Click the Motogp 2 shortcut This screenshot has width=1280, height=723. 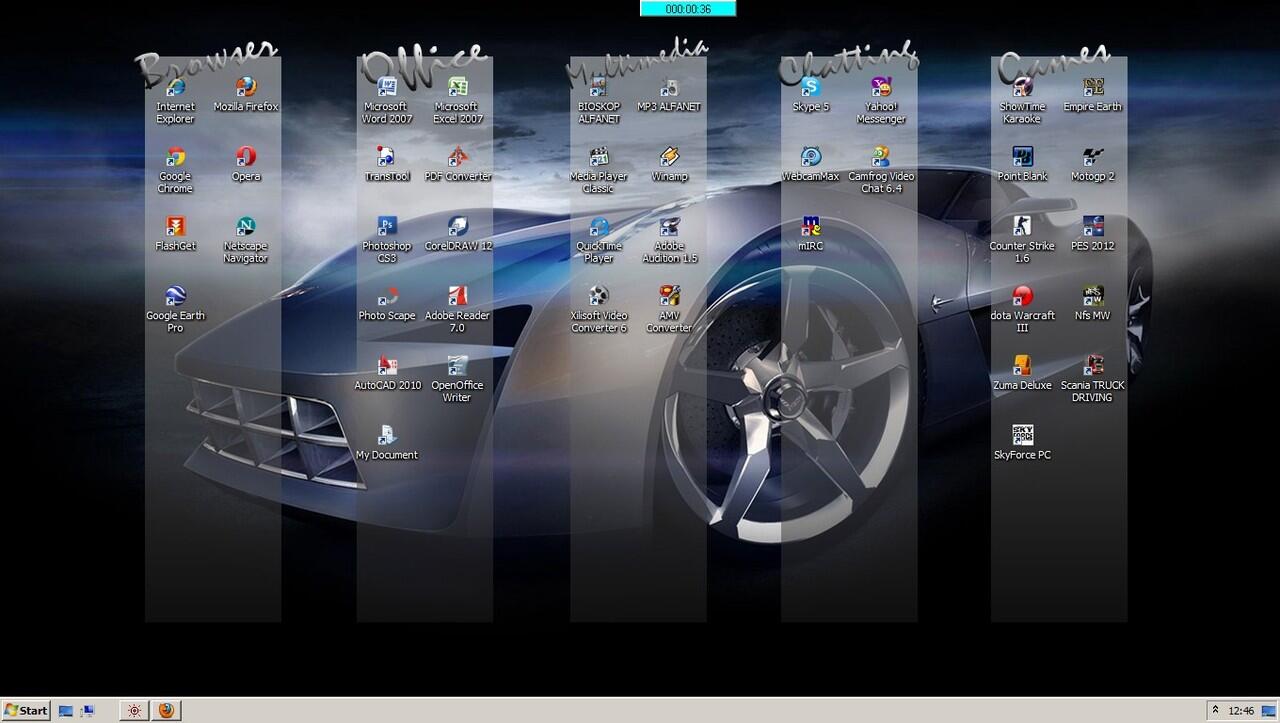[1093, 158]
